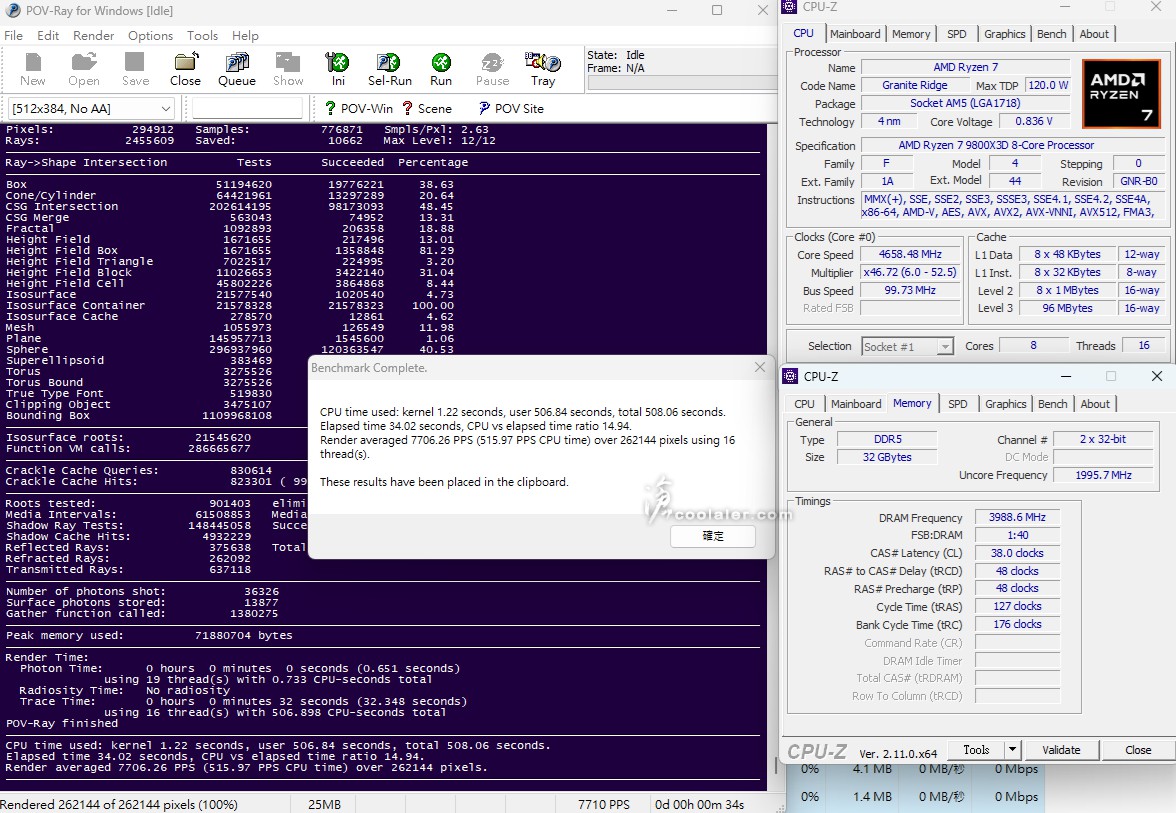Click the Max TDP value 120.0 W
This screenshot has height=813, width=1176.
click(1048, 85)
